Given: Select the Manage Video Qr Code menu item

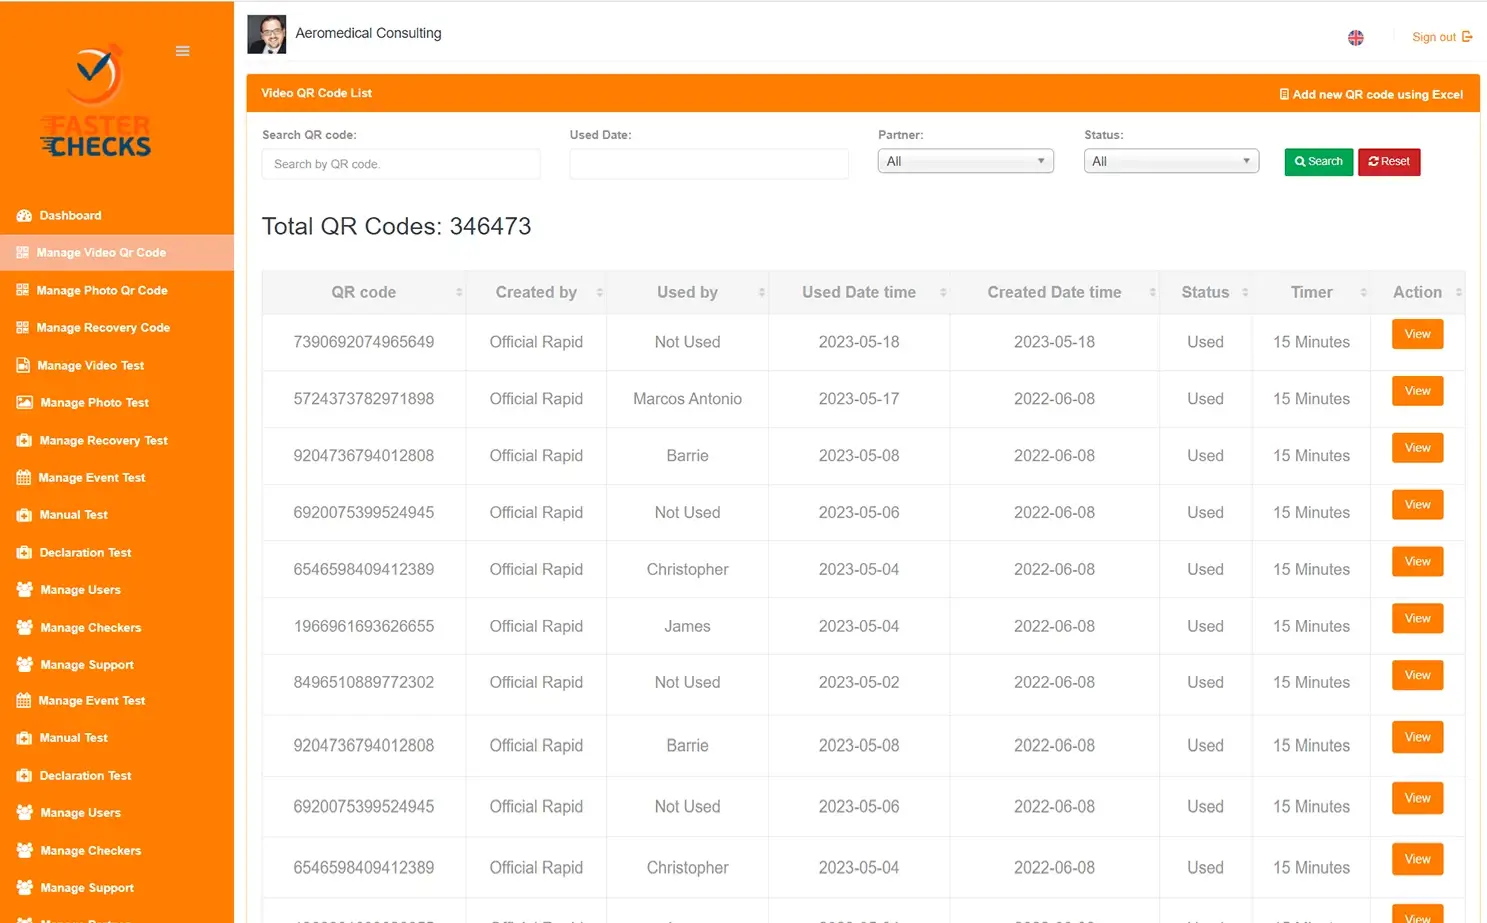Looking at the screenshot, I should pyautogui.click(x=102, y=252).
